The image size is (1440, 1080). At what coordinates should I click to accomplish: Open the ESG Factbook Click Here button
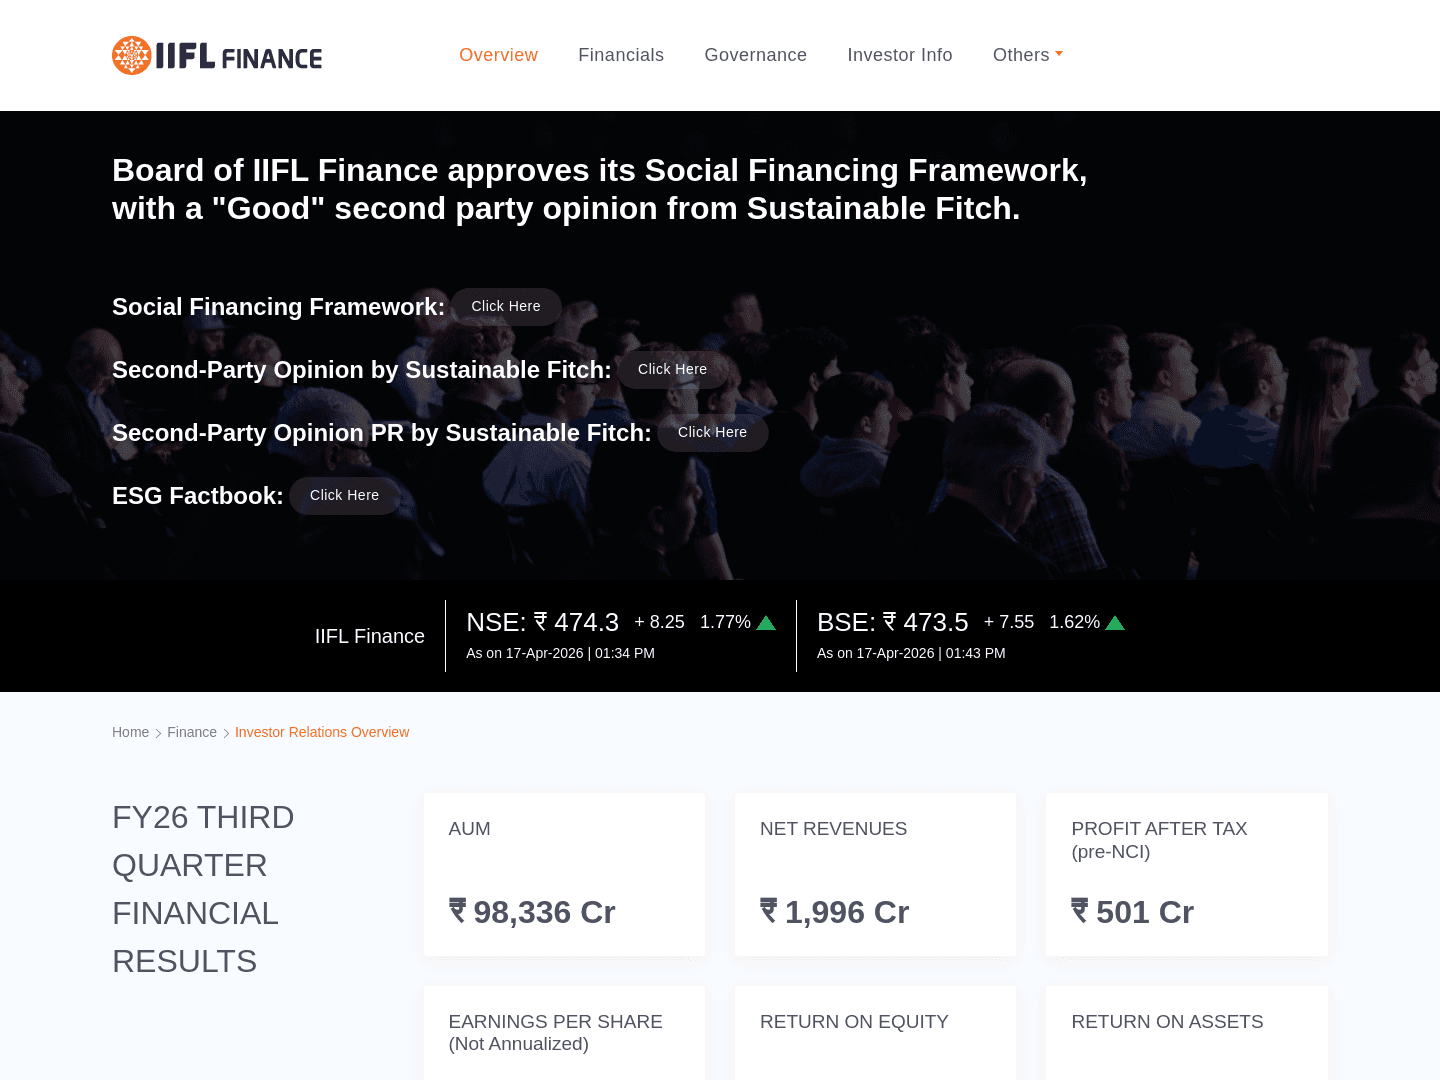point(345,496)
